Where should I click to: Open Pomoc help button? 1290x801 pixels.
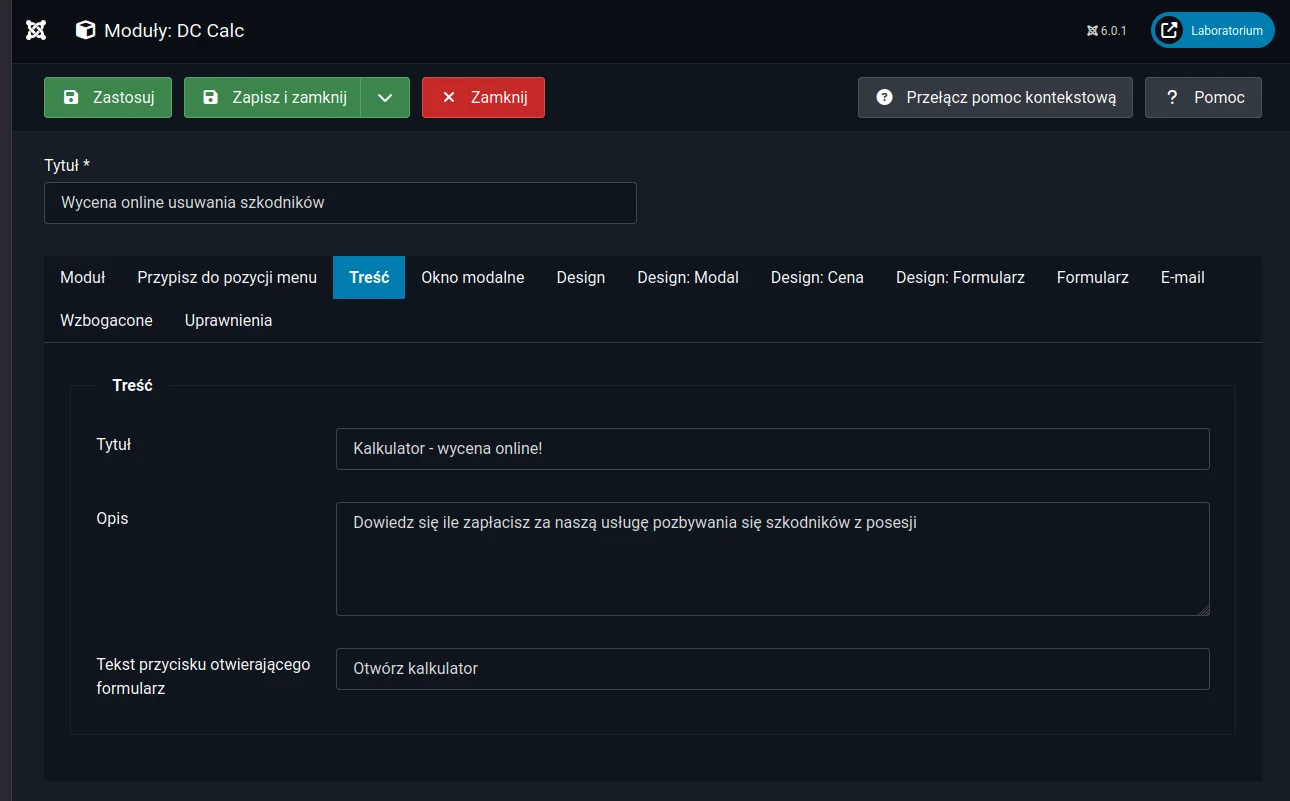pos(1203,97)
